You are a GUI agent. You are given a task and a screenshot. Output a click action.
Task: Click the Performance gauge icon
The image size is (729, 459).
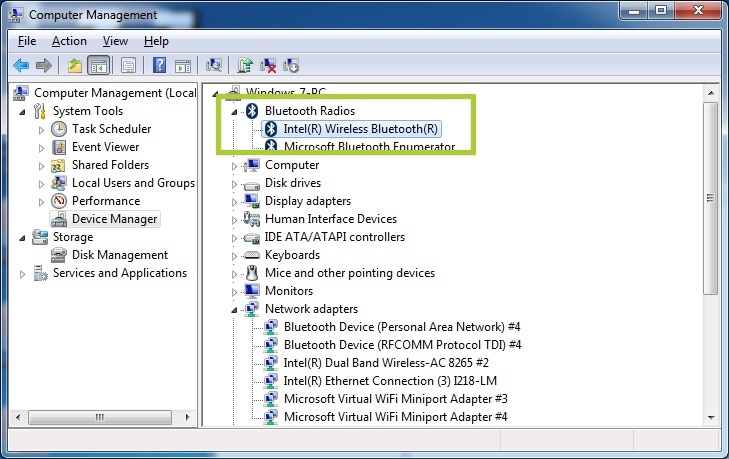point(59,201)
